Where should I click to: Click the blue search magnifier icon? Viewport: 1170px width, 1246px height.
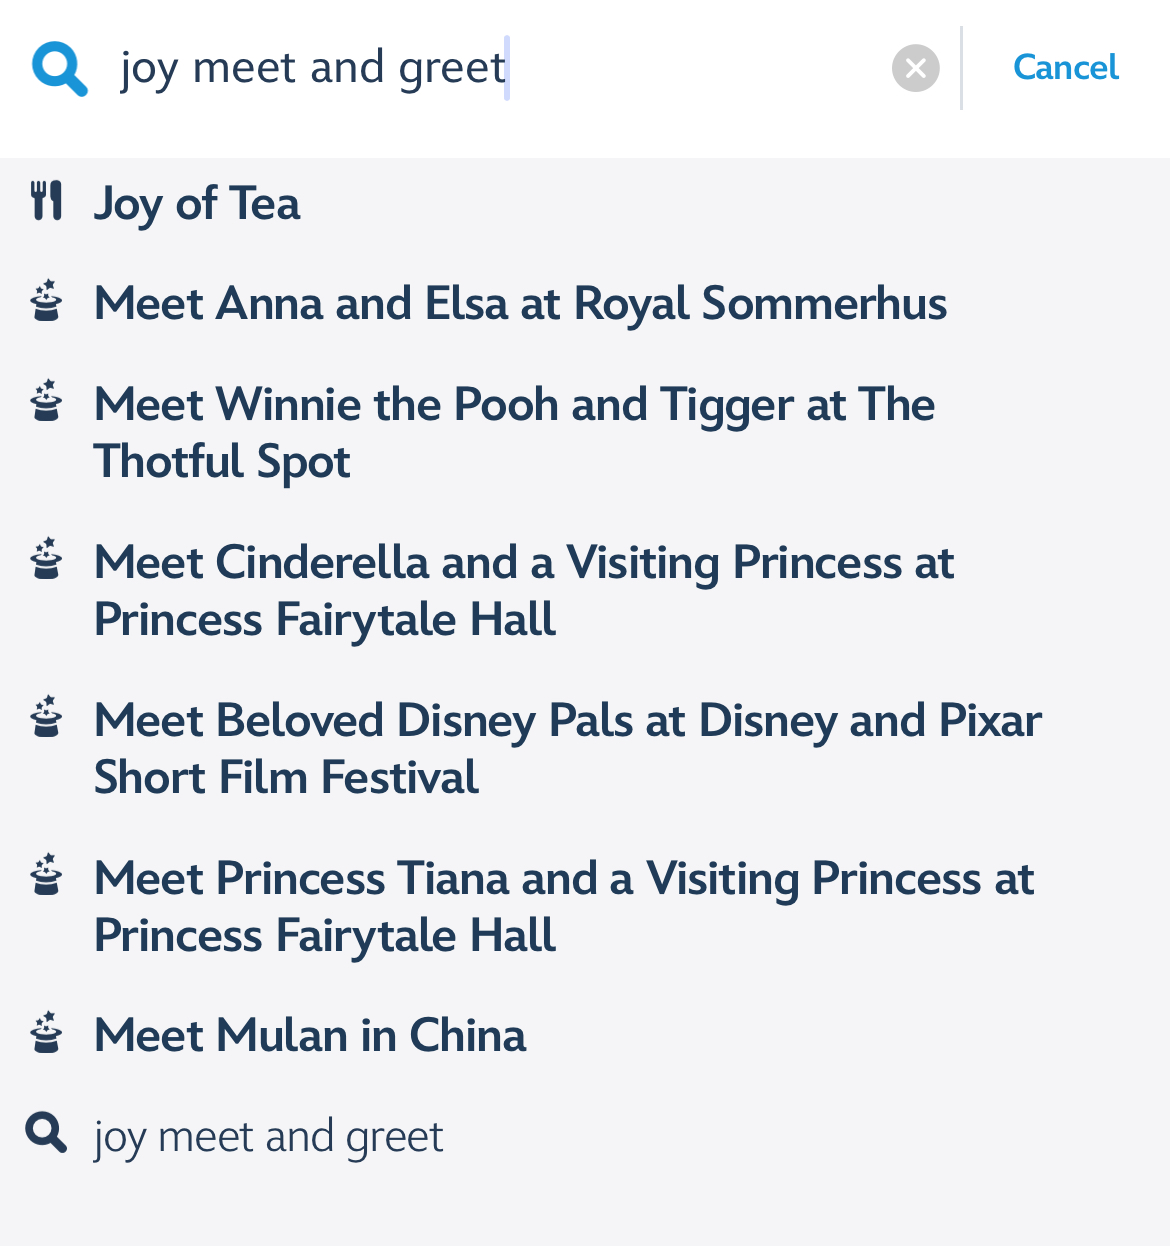59,68
